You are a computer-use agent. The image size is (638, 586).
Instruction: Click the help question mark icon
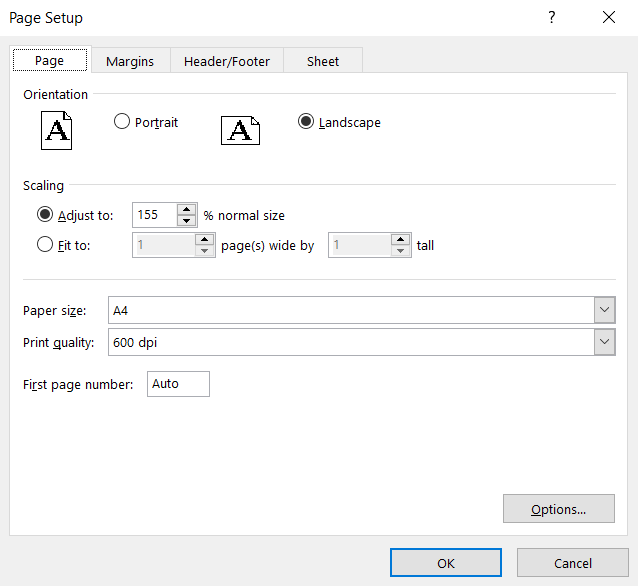tap(551, 17)
